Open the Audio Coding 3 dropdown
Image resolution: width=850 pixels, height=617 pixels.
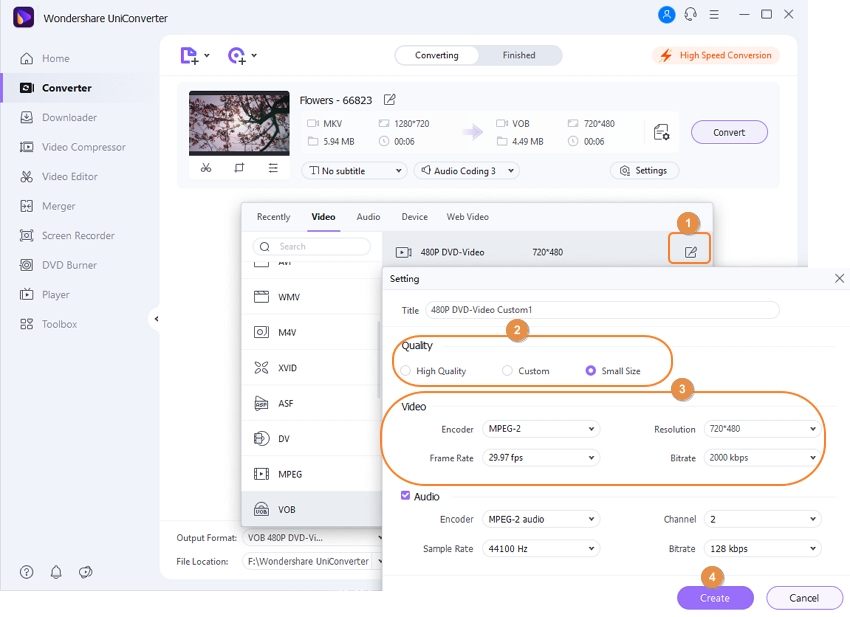click(x=467, y=171)
